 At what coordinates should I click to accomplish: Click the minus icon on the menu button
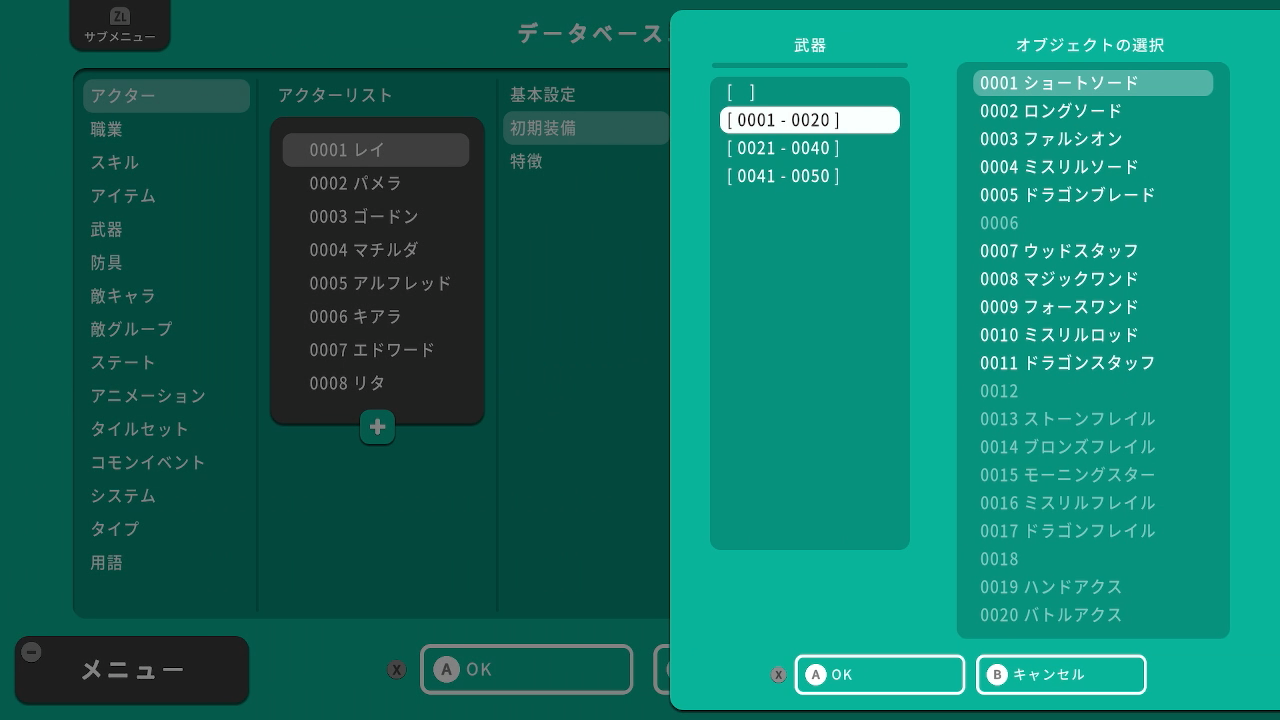tap(31, 652)
